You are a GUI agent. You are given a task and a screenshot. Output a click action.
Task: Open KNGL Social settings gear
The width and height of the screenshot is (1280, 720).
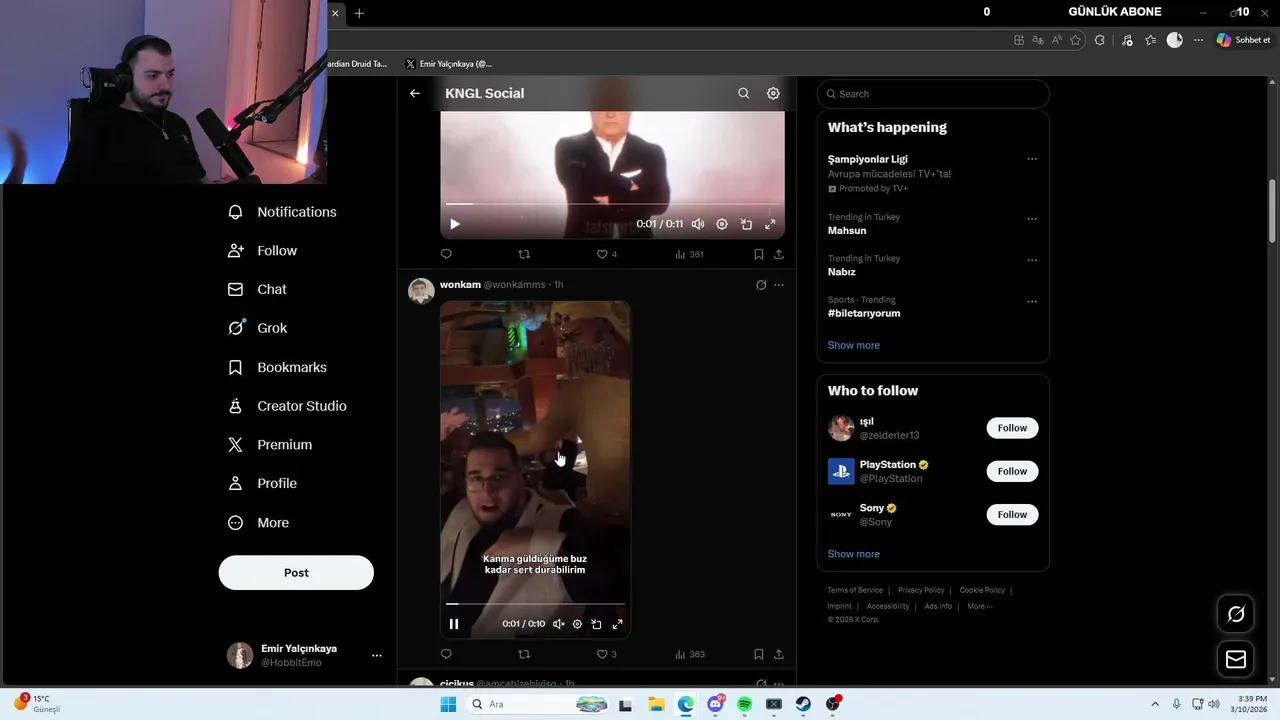click(x=773, y=93)
